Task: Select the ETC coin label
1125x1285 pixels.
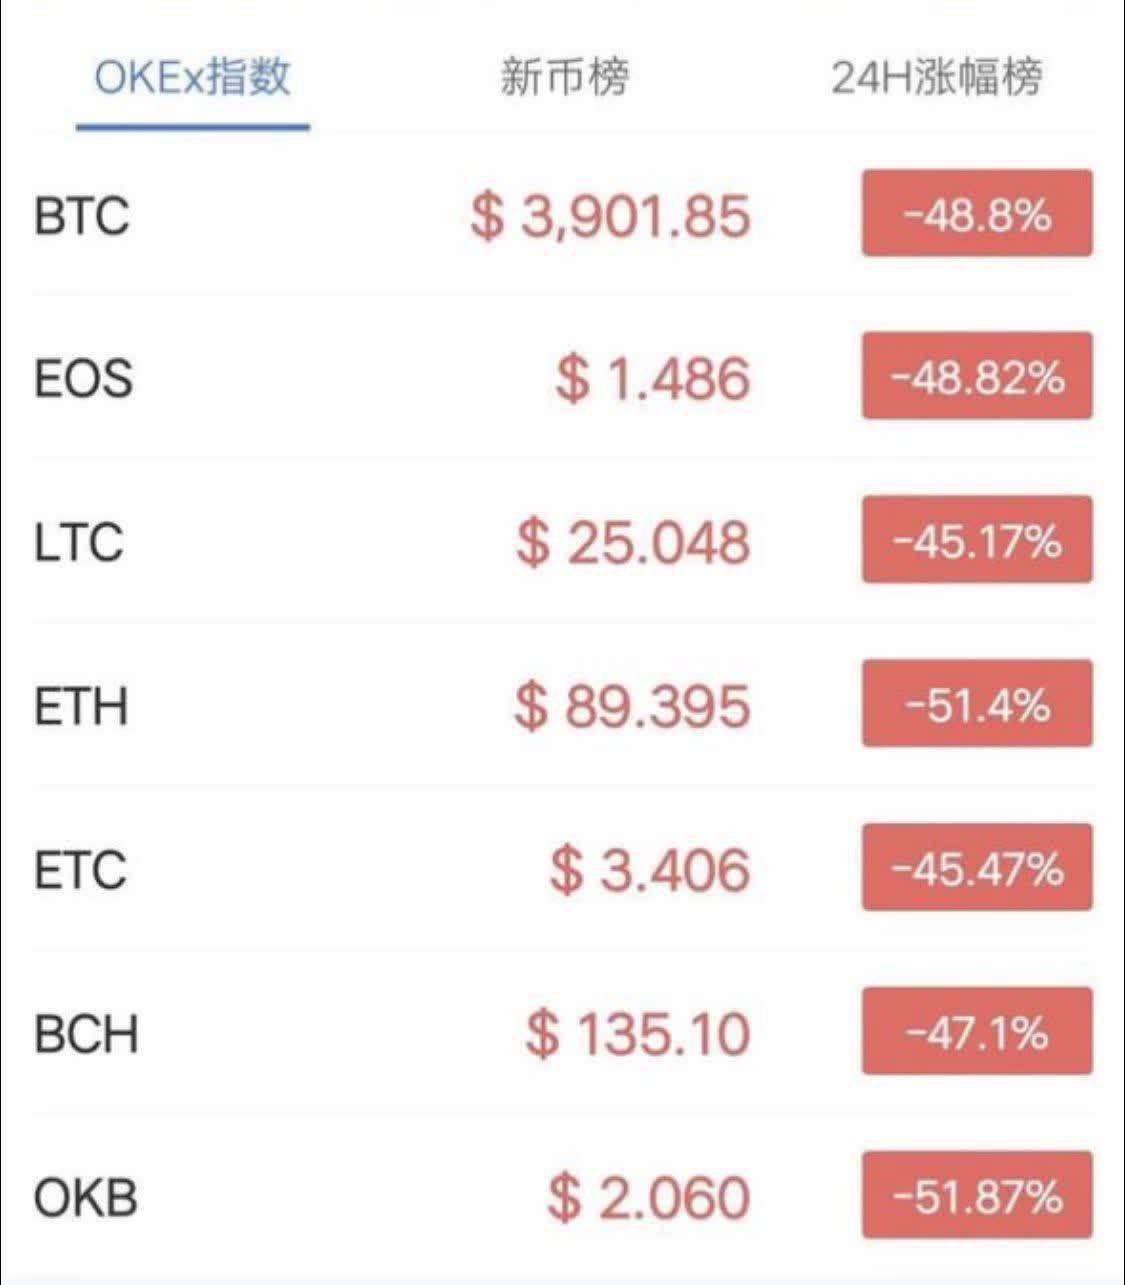Action: point(81,869)
